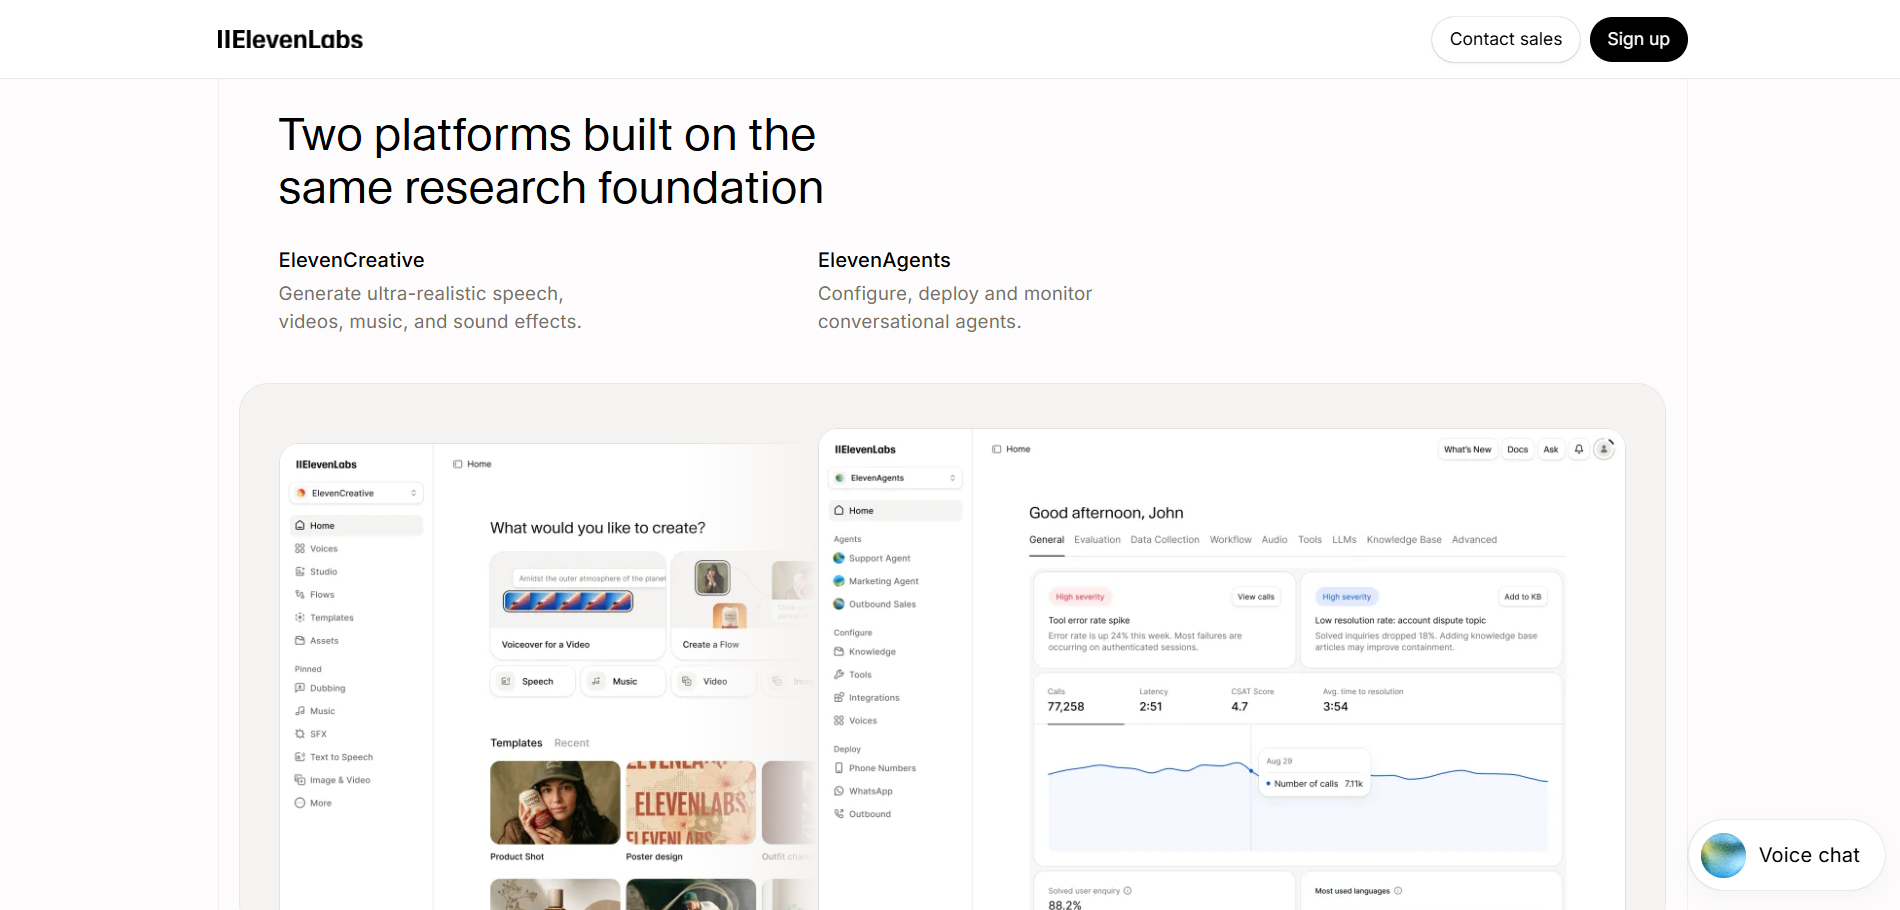The width and height of the screenshot is (1900, 910).
Task: Open the Voiceover for a Video card
Action: [578, 605]
